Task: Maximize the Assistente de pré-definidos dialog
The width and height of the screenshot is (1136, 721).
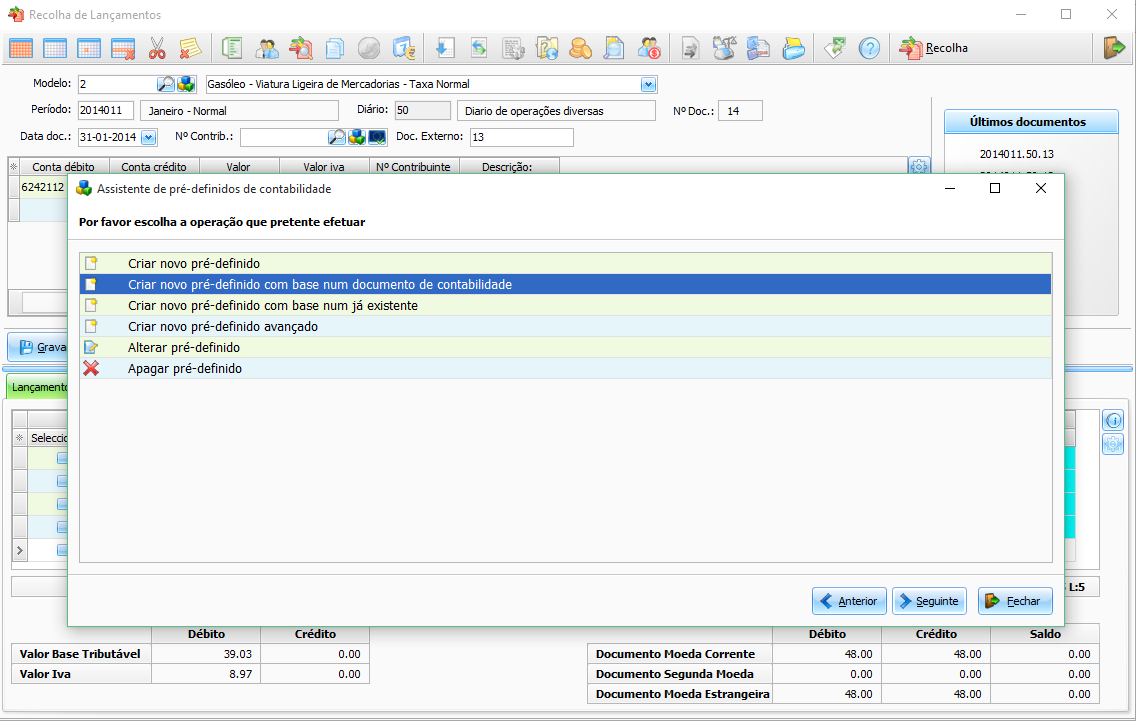Action: (995, 188)
